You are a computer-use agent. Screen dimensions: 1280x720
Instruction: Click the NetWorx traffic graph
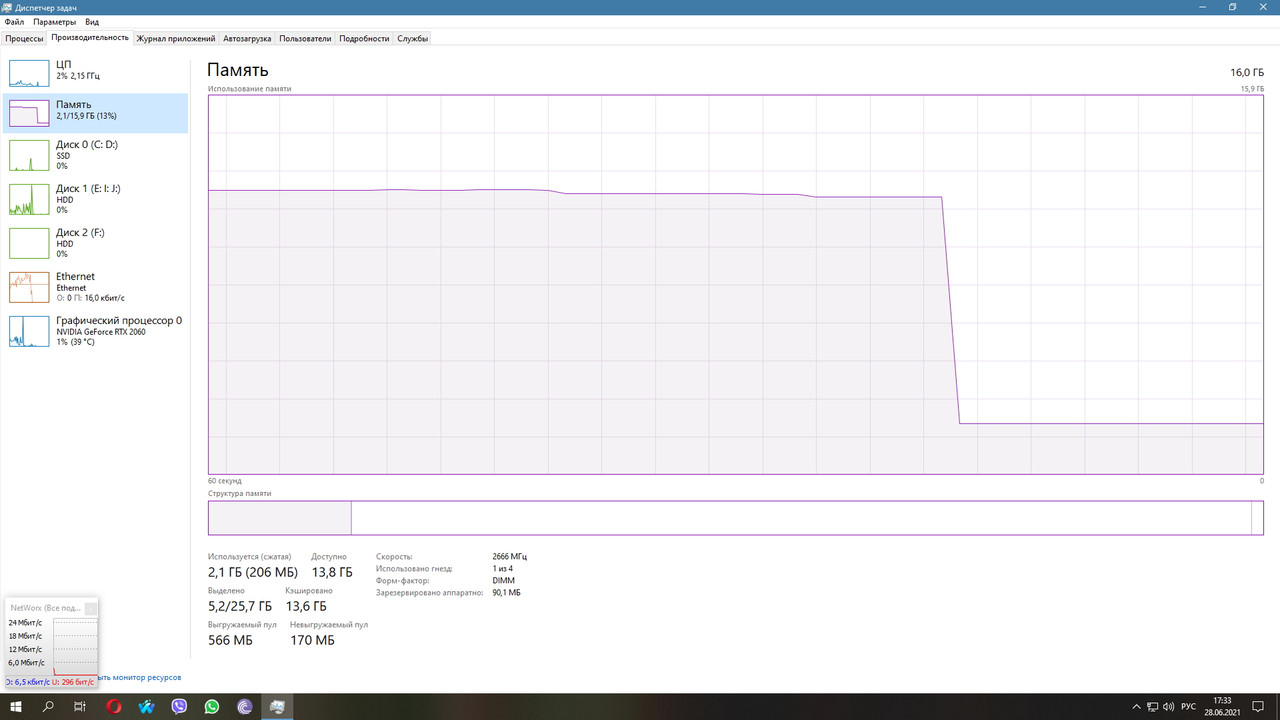click(x=76, y=645)
